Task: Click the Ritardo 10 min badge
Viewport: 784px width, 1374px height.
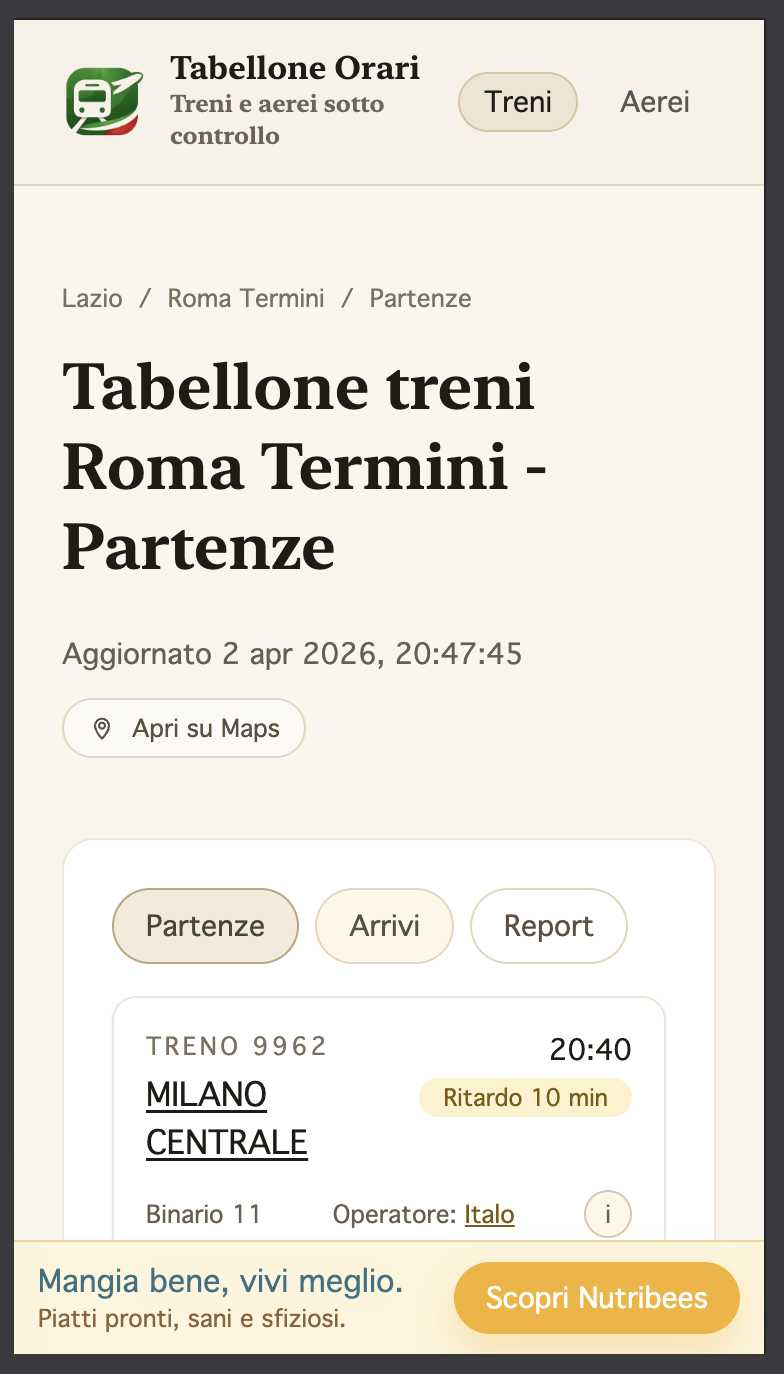Action: pos(524,1097)
